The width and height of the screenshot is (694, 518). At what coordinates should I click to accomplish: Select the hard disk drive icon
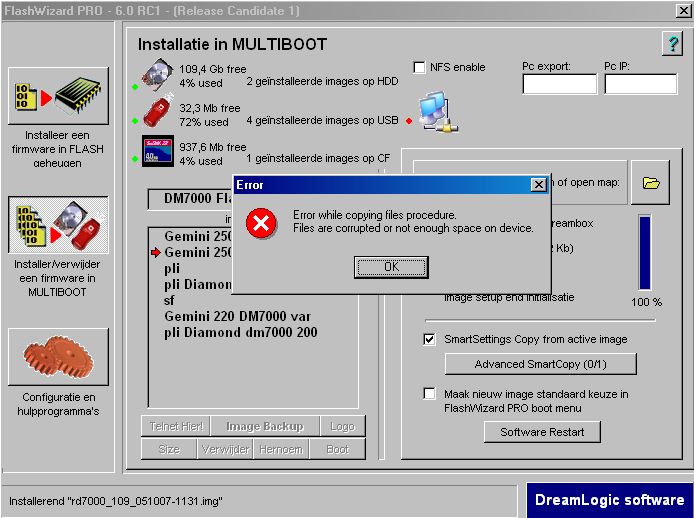tap(158, 74)
